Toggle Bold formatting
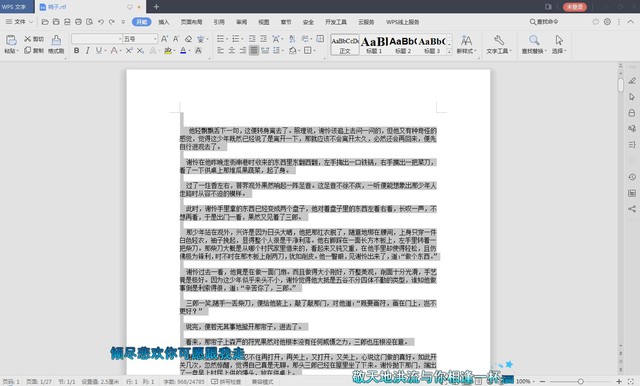 point(76,51)
